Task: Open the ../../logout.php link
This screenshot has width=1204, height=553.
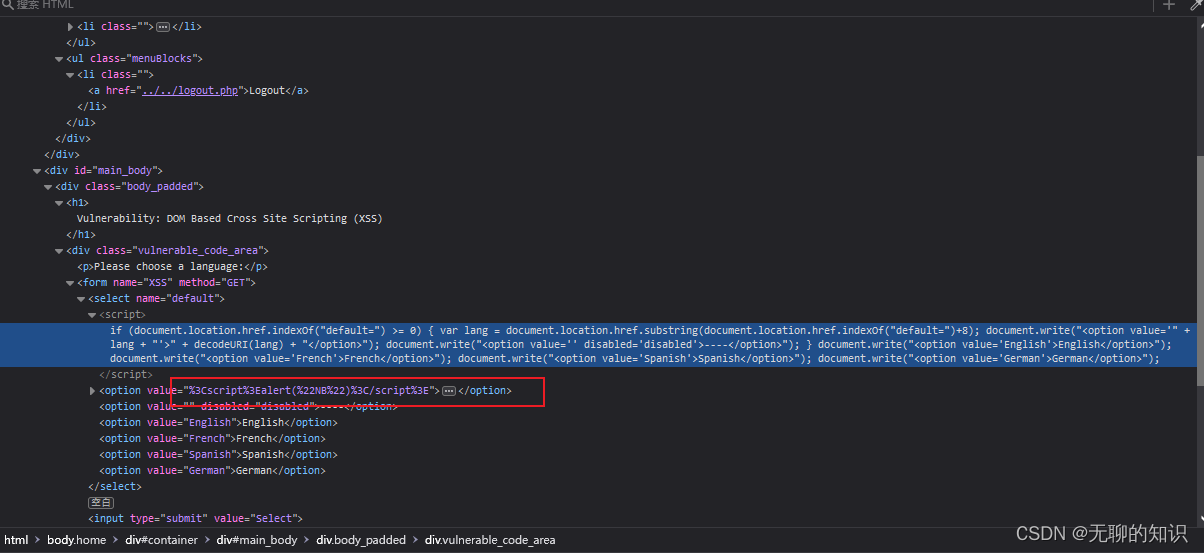Action: [190, 90]
